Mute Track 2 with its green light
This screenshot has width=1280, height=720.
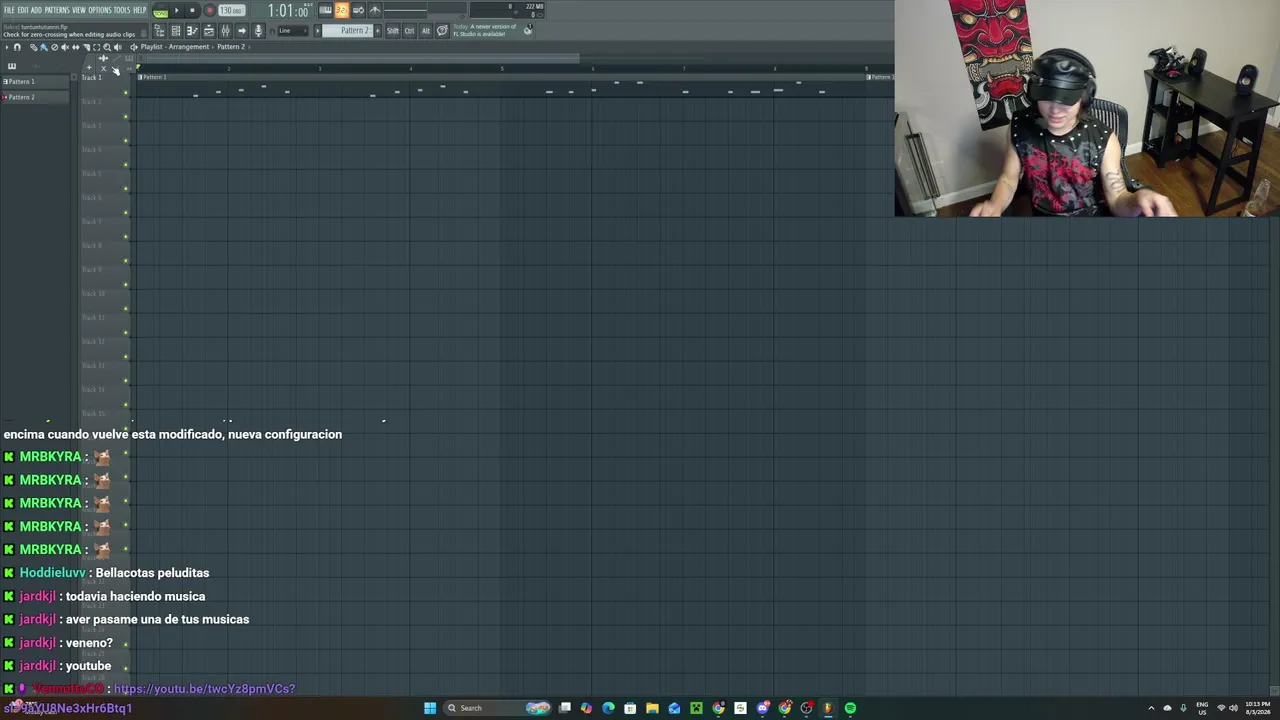pos(126,117)
